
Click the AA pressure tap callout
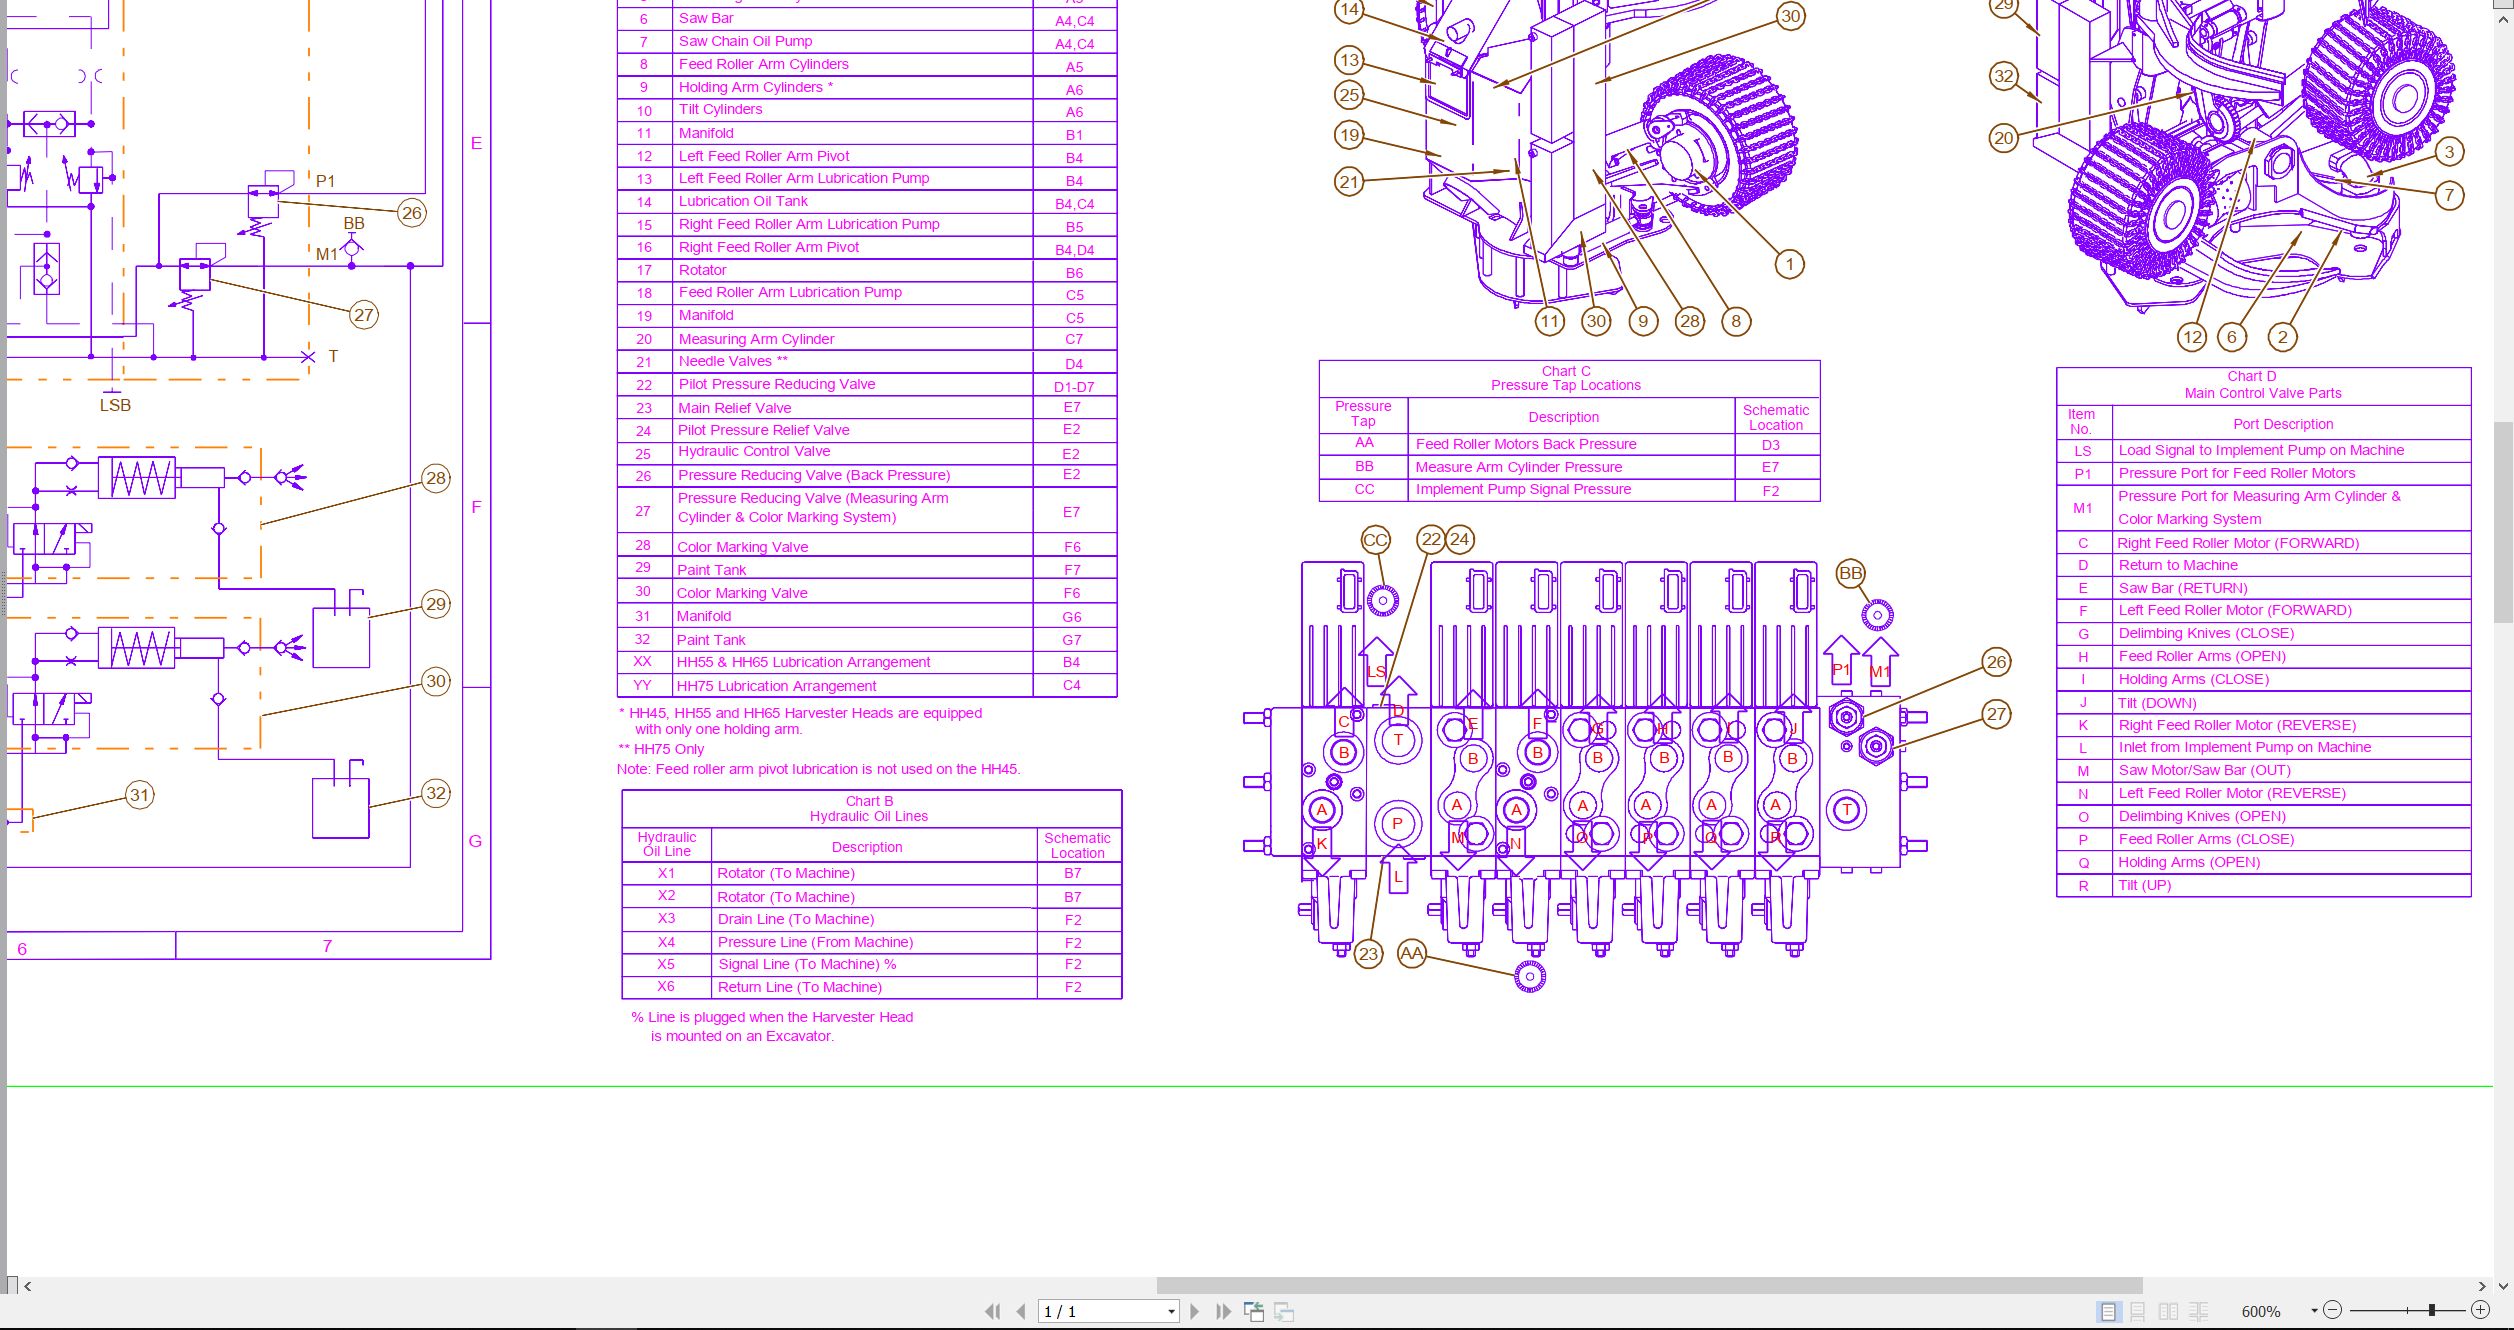(x=1411, y=954)
